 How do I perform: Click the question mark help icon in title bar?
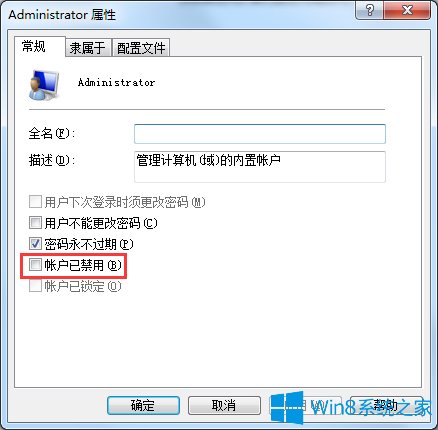pyautogui.click(x=370, y=10)
